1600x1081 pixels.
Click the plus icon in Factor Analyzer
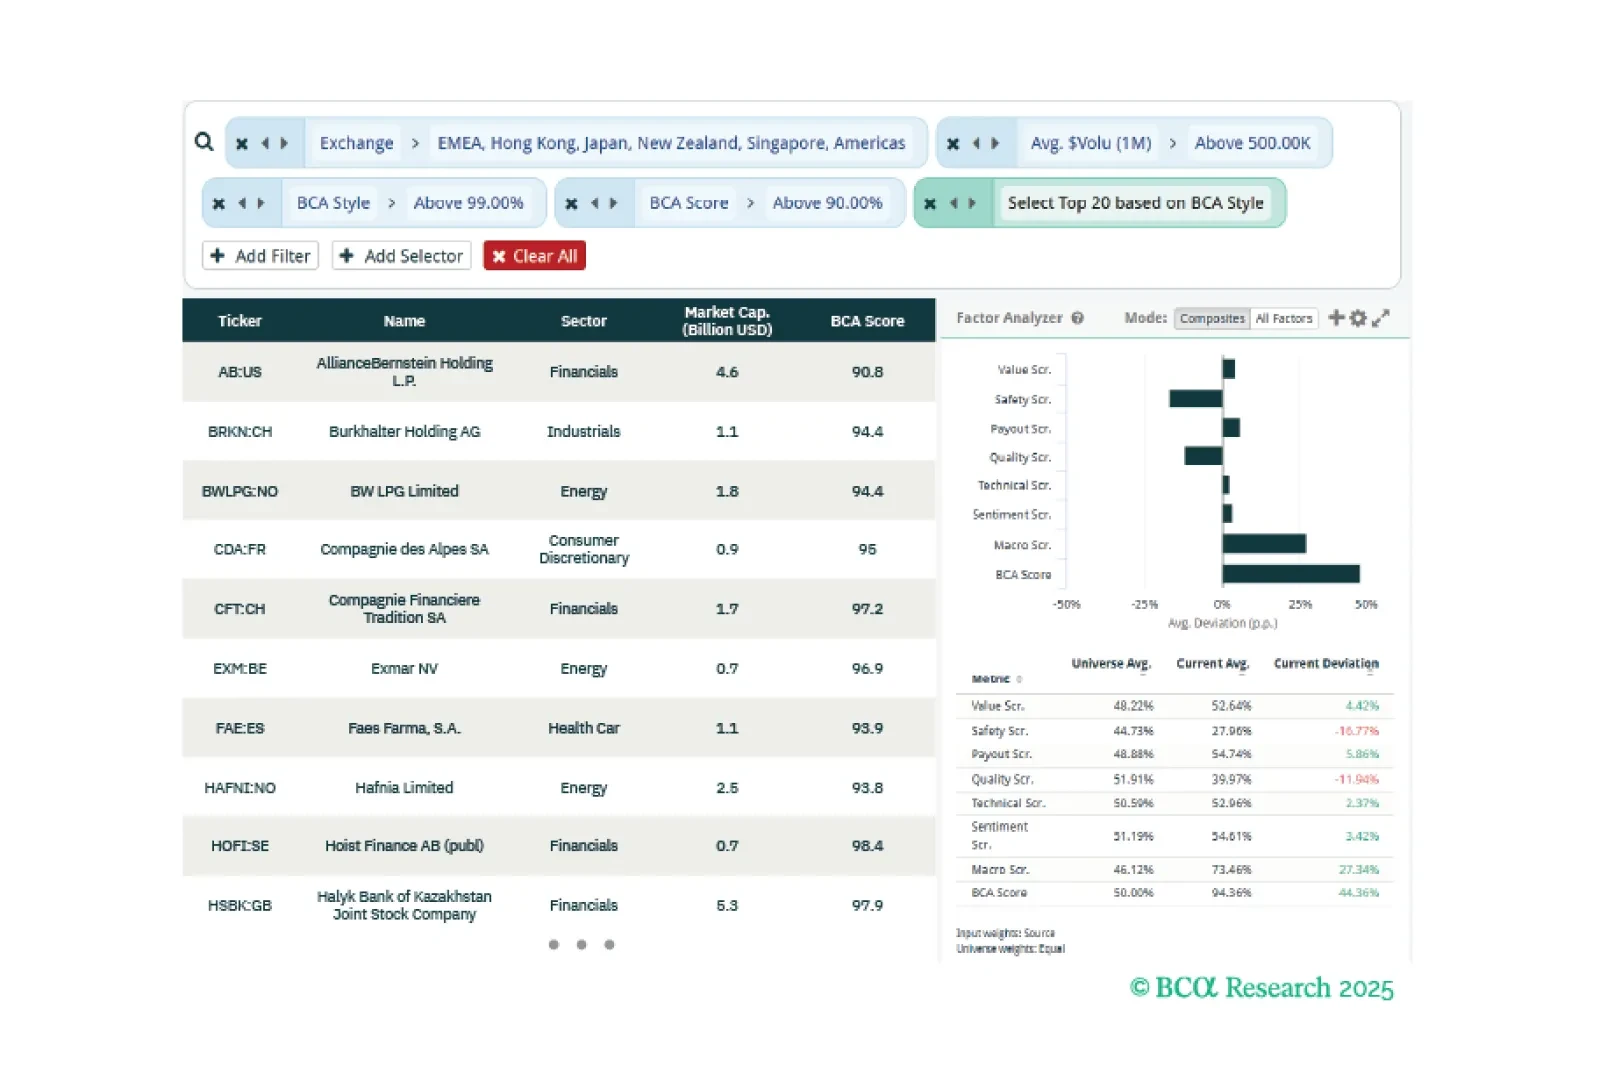1335,318
